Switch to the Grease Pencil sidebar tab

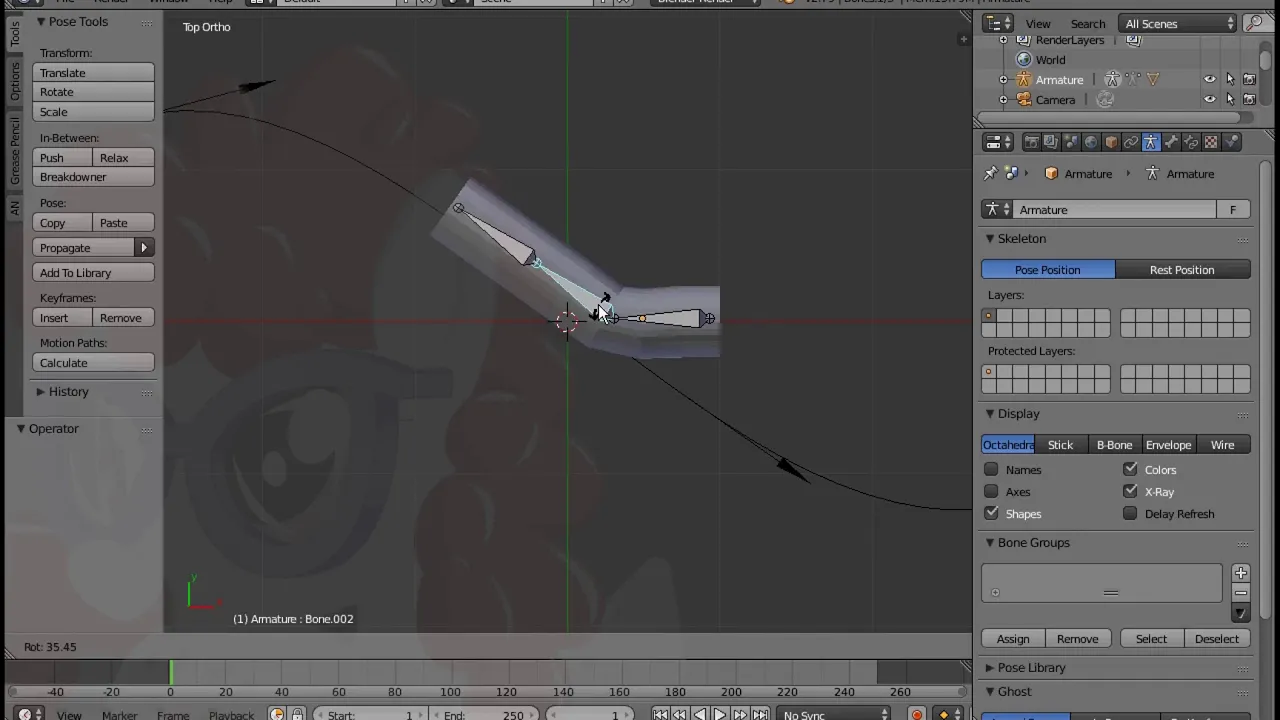point(14,150)
